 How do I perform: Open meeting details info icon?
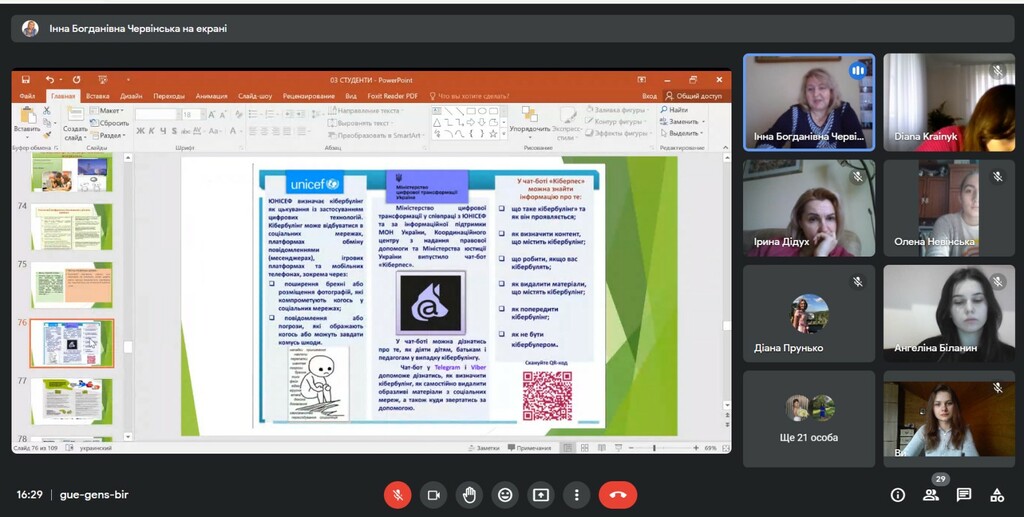coord(898,494)
